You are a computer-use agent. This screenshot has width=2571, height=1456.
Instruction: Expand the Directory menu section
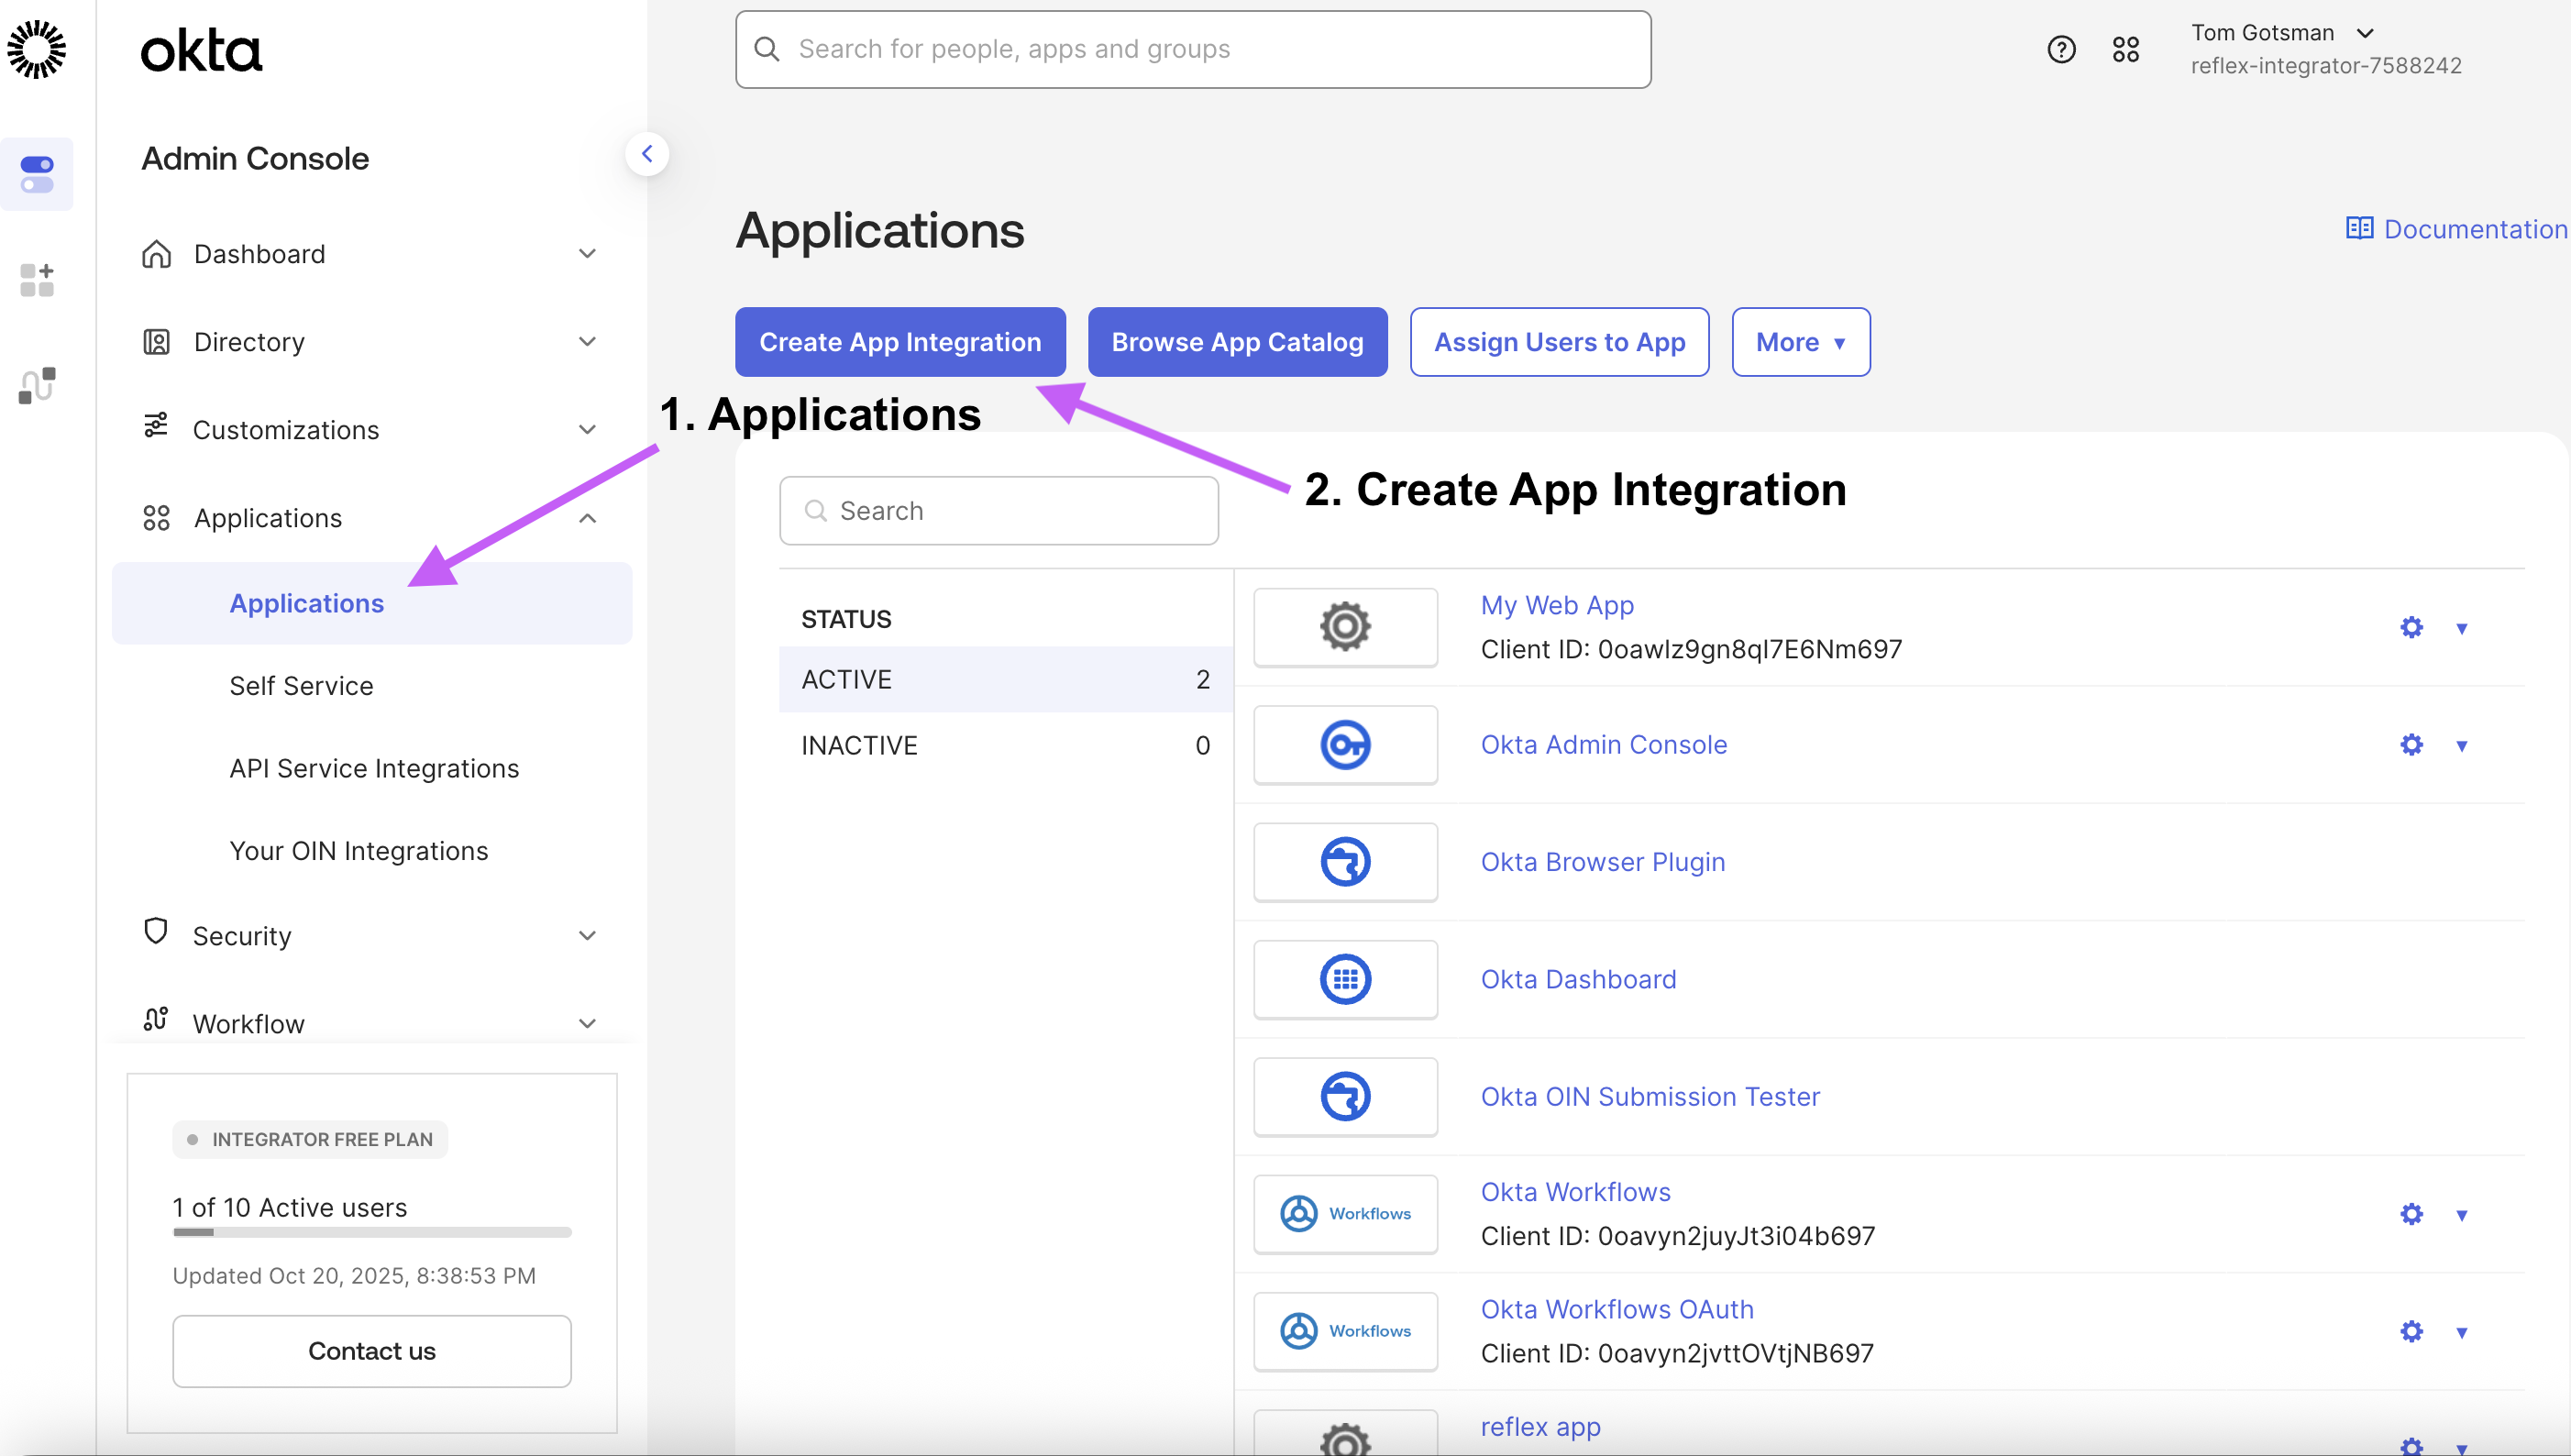(370, 342)
